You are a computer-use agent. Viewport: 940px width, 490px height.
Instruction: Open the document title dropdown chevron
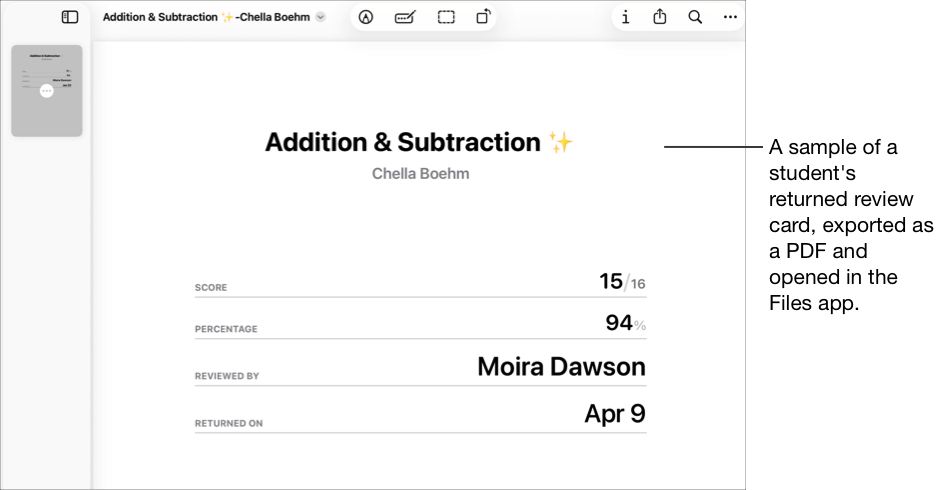point(321,17)
